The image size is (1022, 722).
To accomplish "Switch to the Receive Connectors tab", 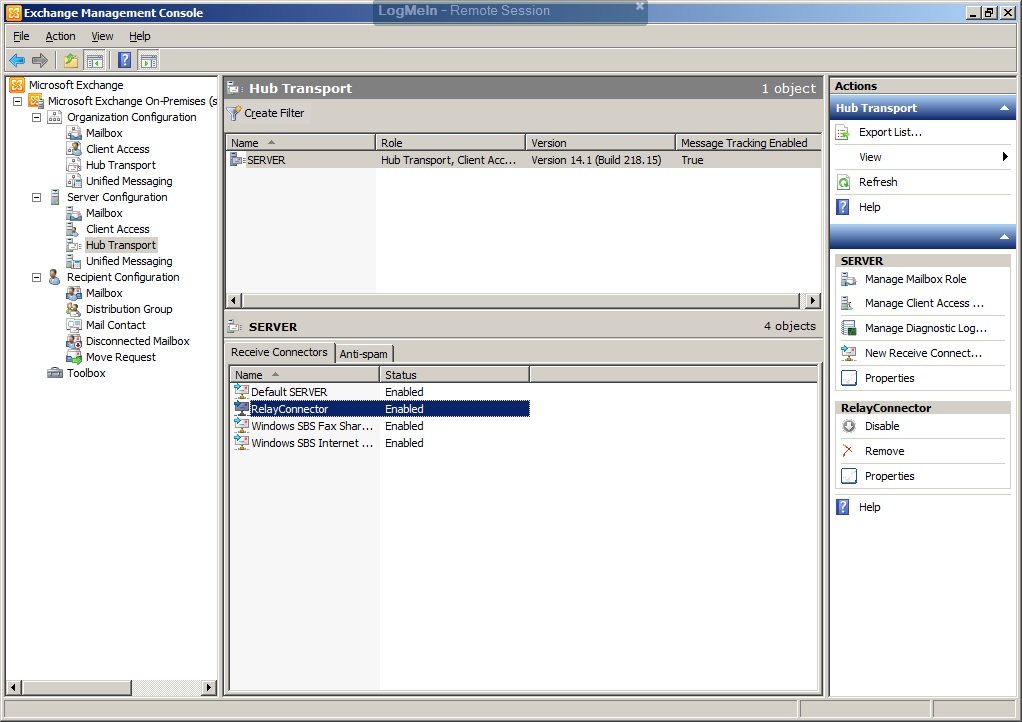I will pos(279,352).
